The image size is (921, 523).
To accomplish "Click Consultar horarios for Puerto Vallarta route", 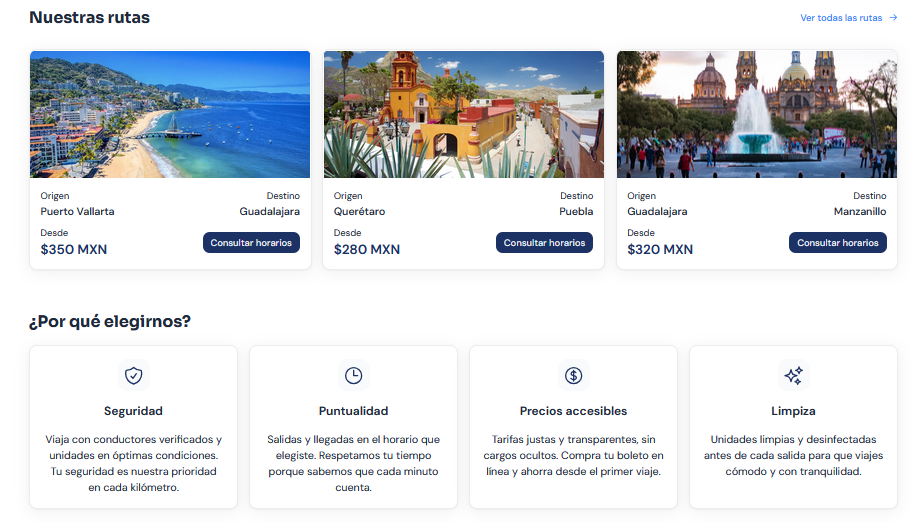I will tap(251, 243).
